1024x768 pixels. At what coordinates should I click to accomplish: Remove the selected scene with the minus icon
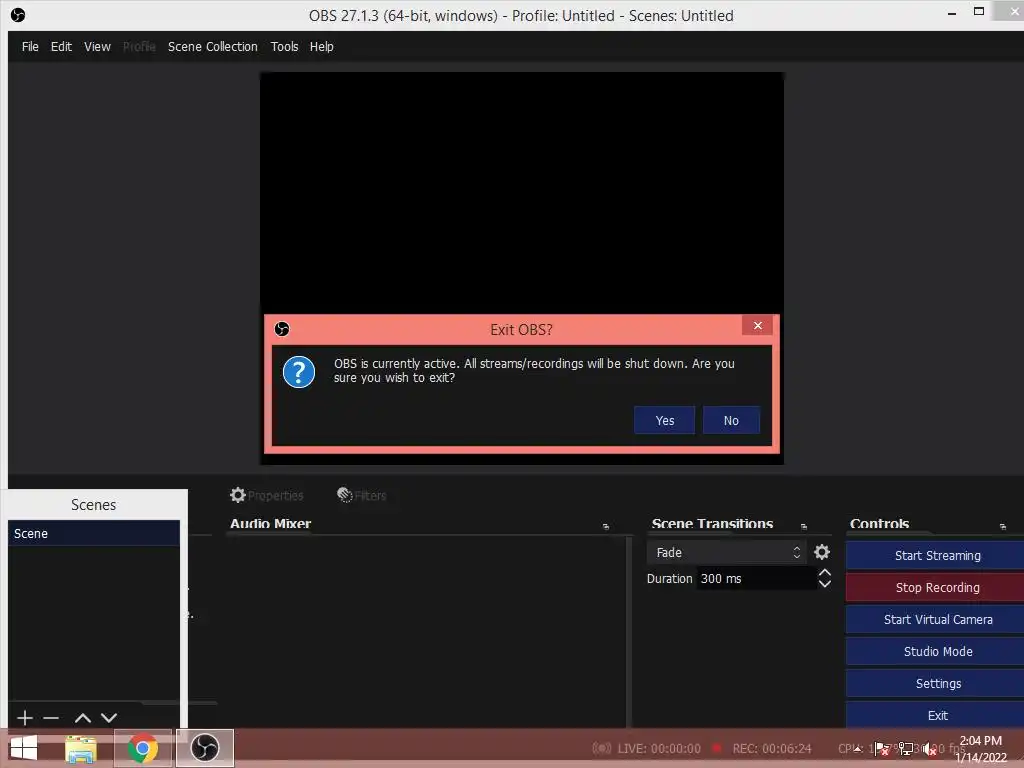click(51, 718)
